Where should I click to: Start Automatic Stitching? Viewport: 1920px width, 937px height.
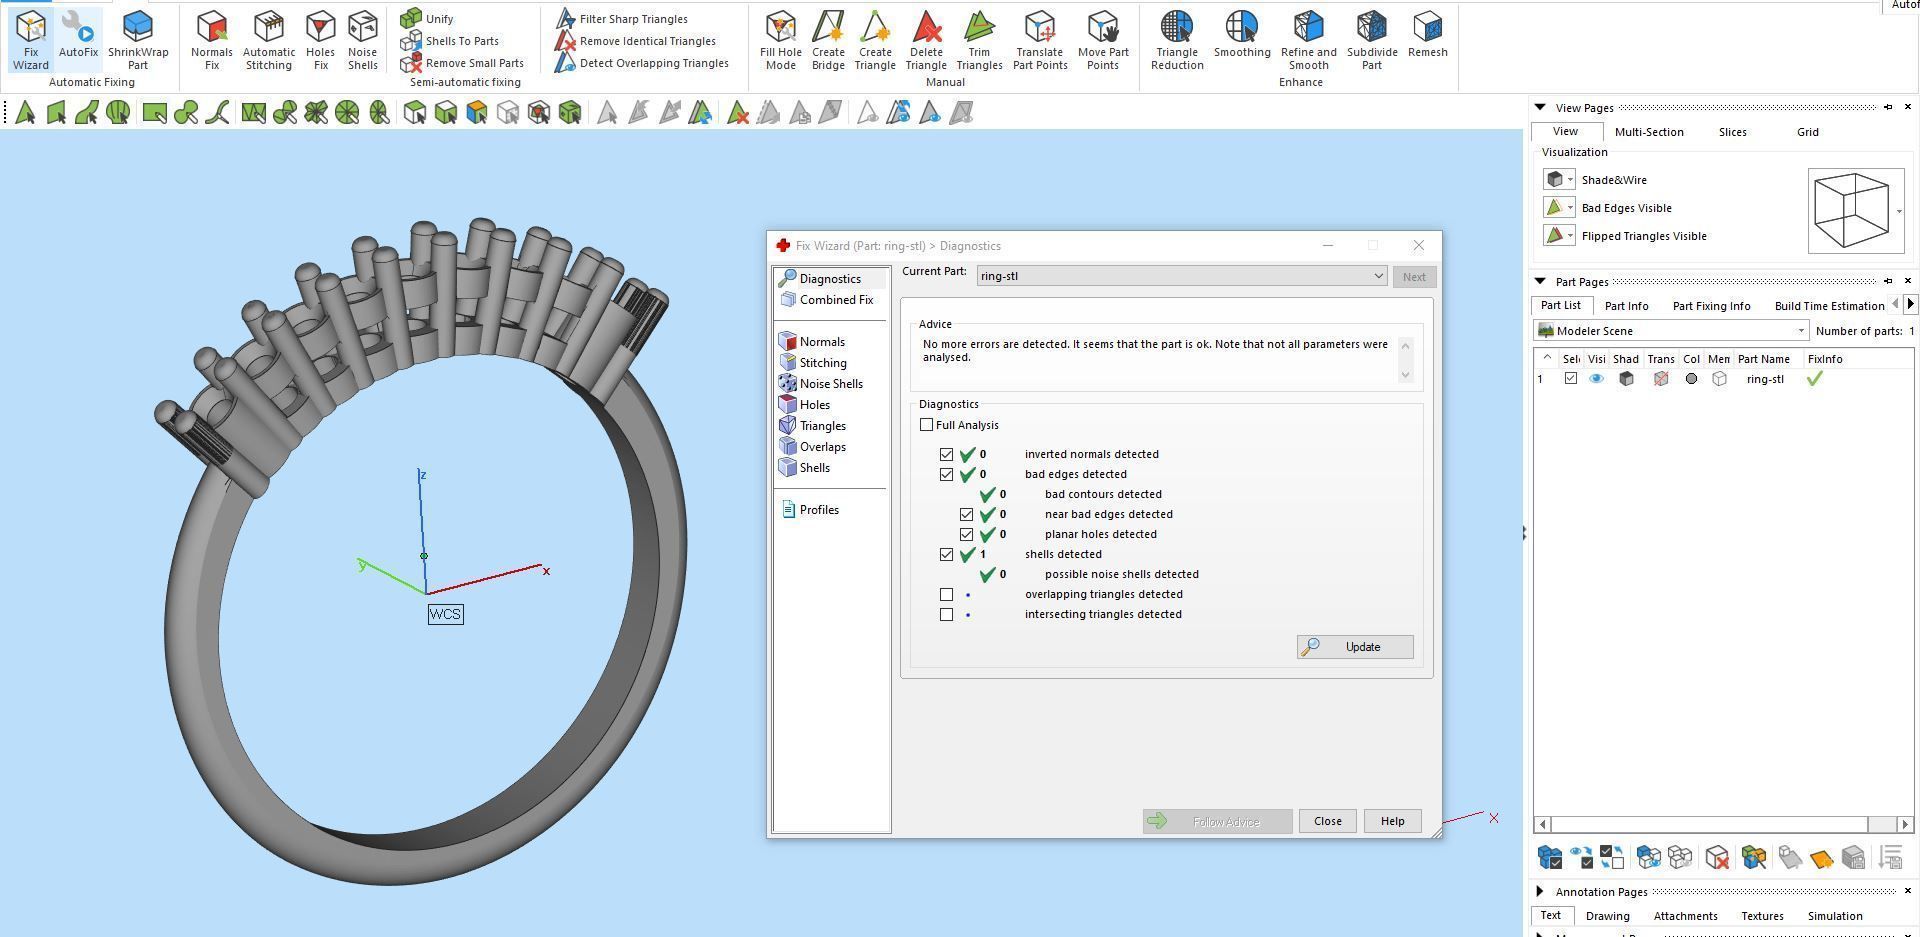point(269,40)
